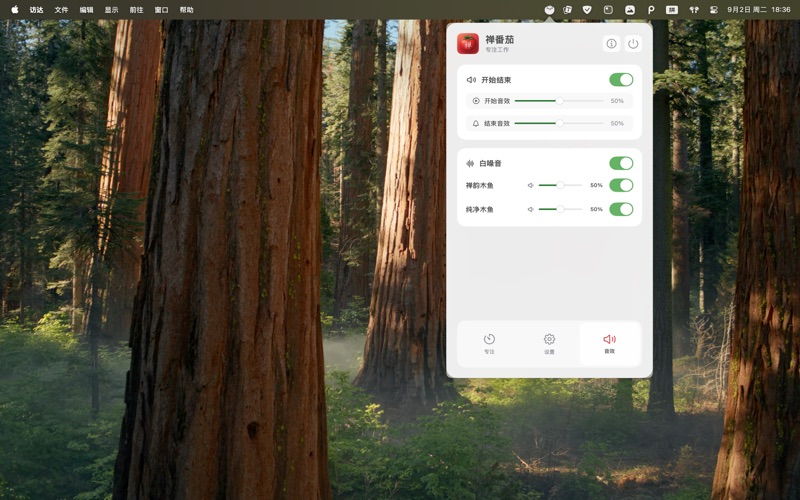Viewport: 800px width, 500px height.
Task: Click the stacked-cards T icon in menu bar
Action: 567,9
